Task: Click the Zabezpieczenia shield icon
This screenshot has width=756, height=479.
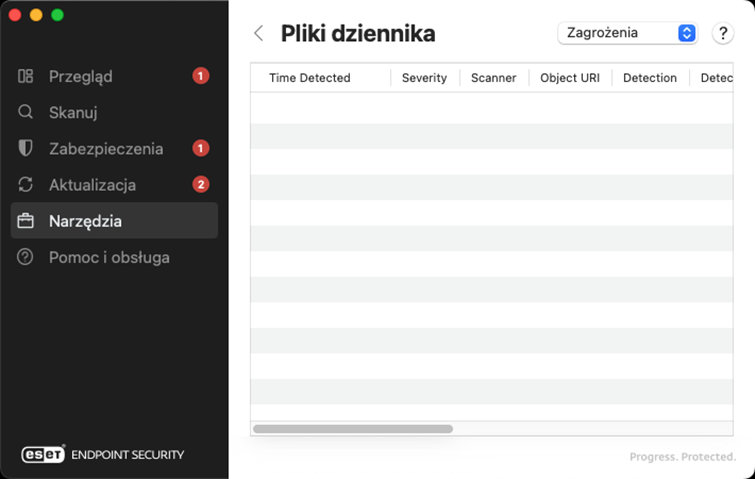Action: click(x=26, y=148)
